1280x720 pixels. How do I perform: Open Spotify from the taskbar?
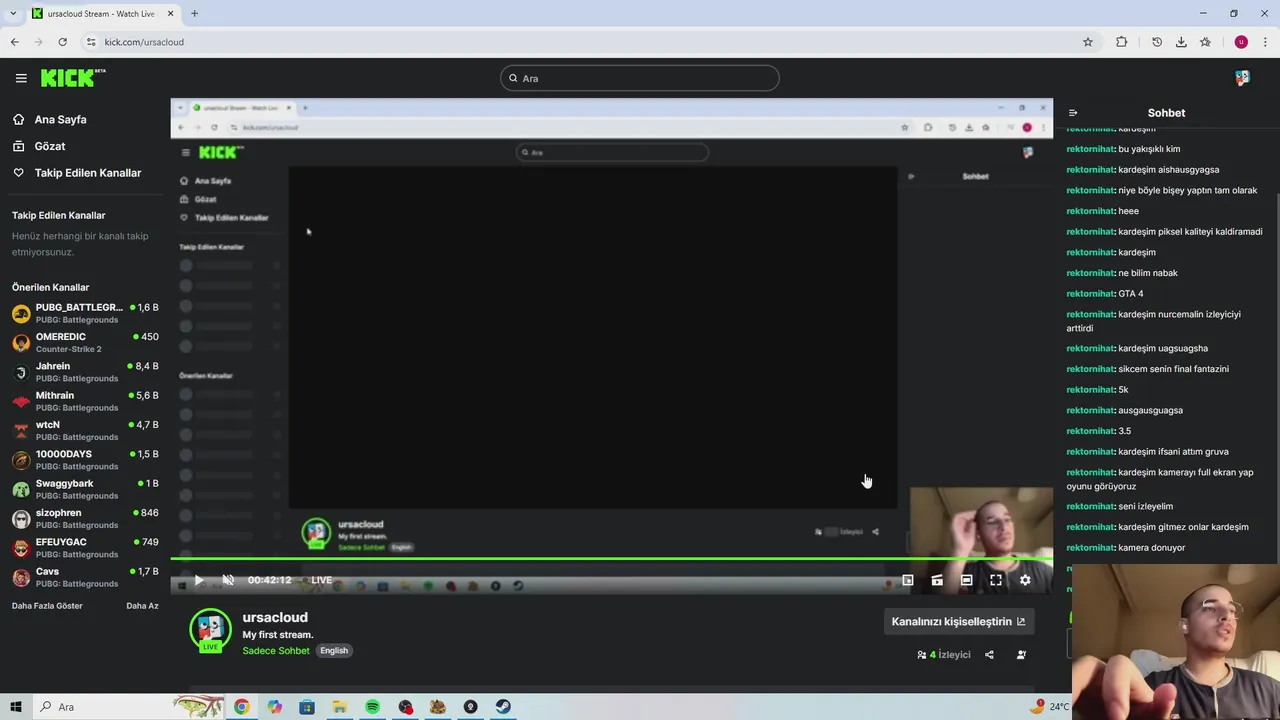(x=372, y=707)
